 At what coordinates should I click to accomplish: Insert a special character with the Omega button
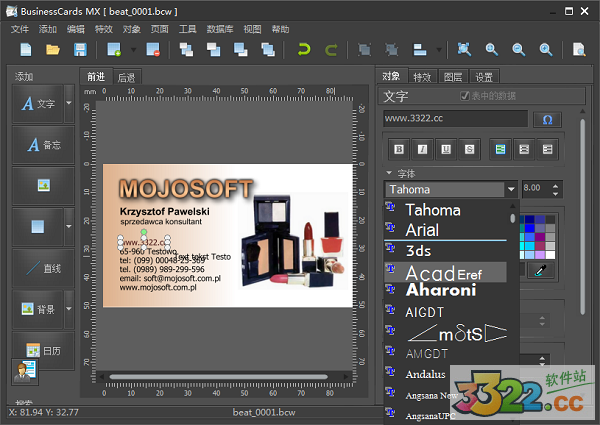click(x=548, y=120)
